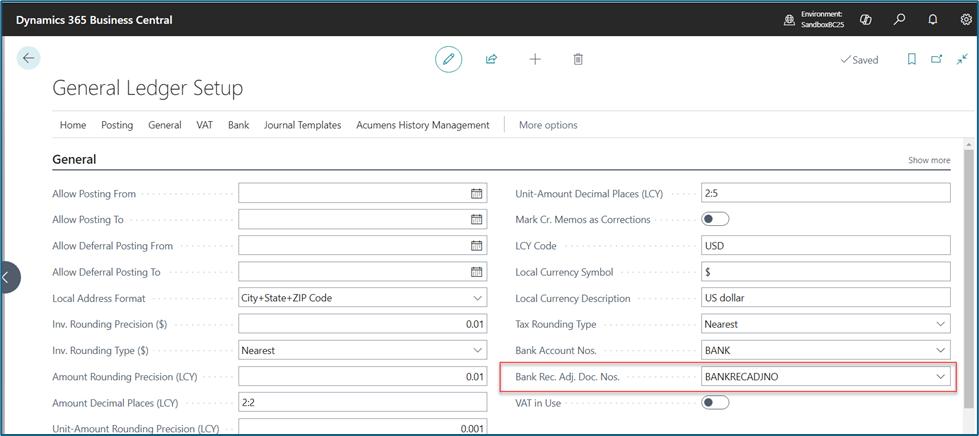Toggle the VAT in Use switch
979x436 pixels.
716,403
